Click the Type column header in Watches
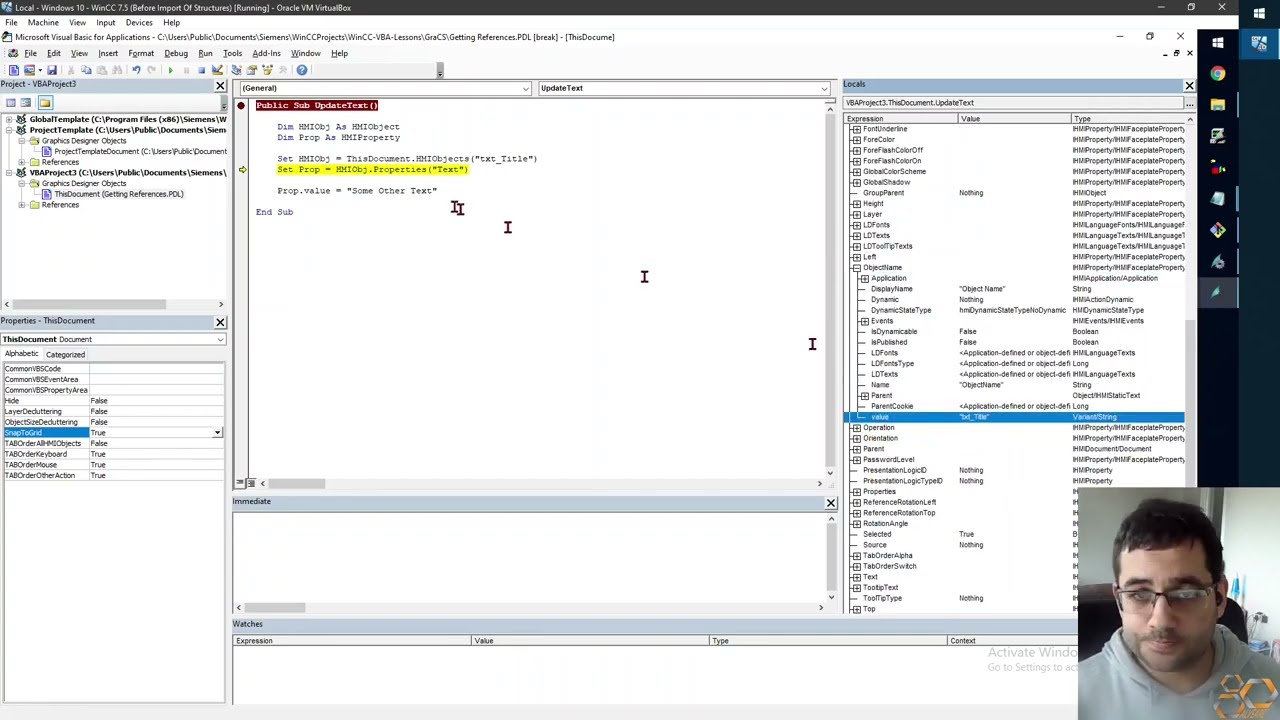Image resolution: width=1280 pixels, height=720 pixels. pyautogui.click(x=828, y=641)
